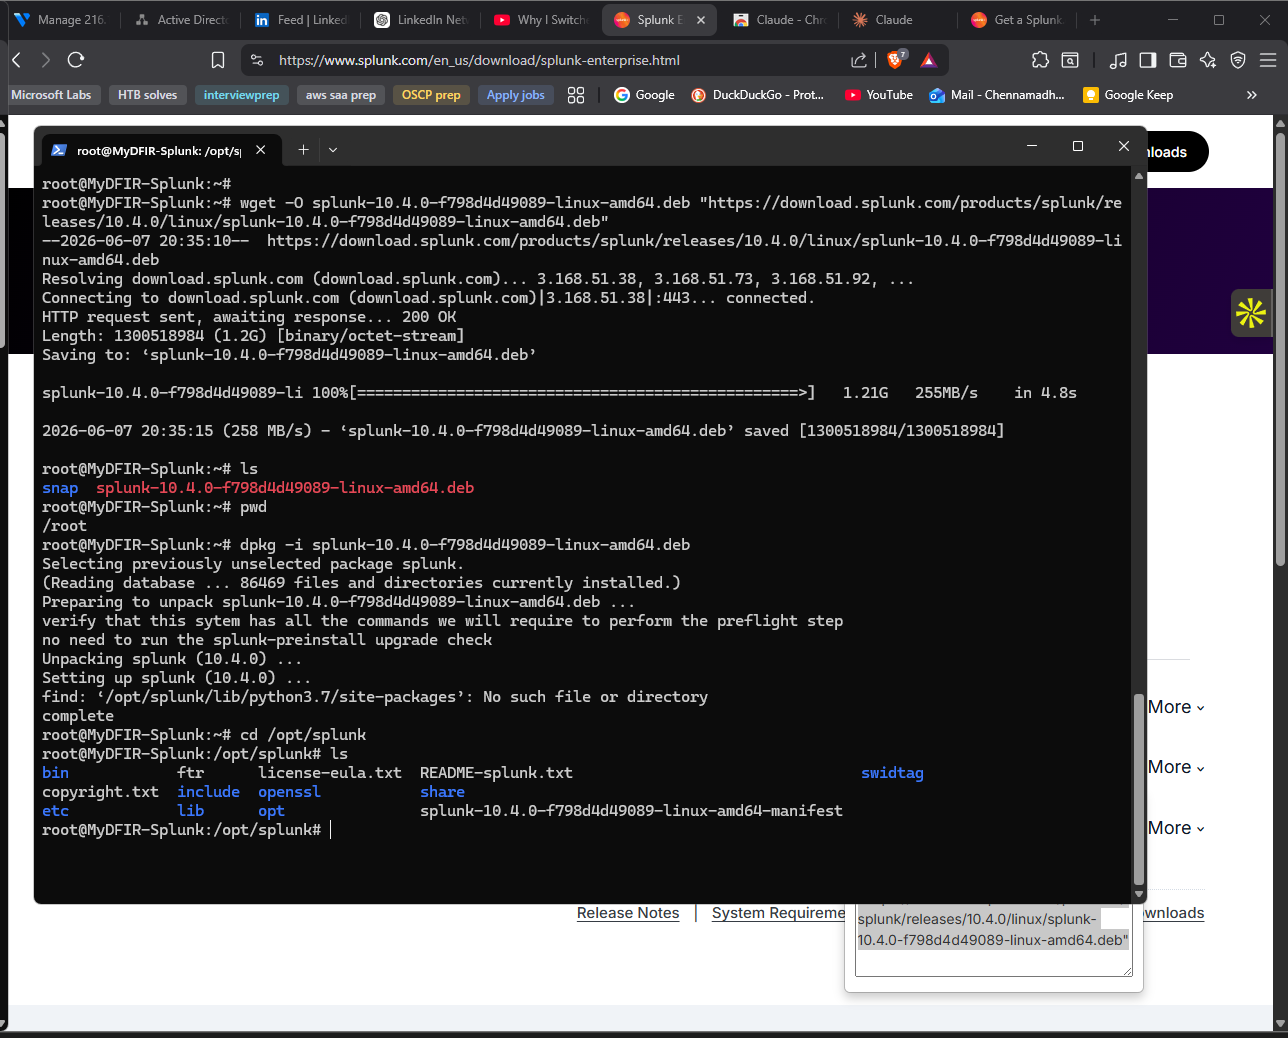The width and height of the screenshot is (1288, 1038).
Task: Open the Mail - Chennamadh bookmark
Action: tap(997, 95)
